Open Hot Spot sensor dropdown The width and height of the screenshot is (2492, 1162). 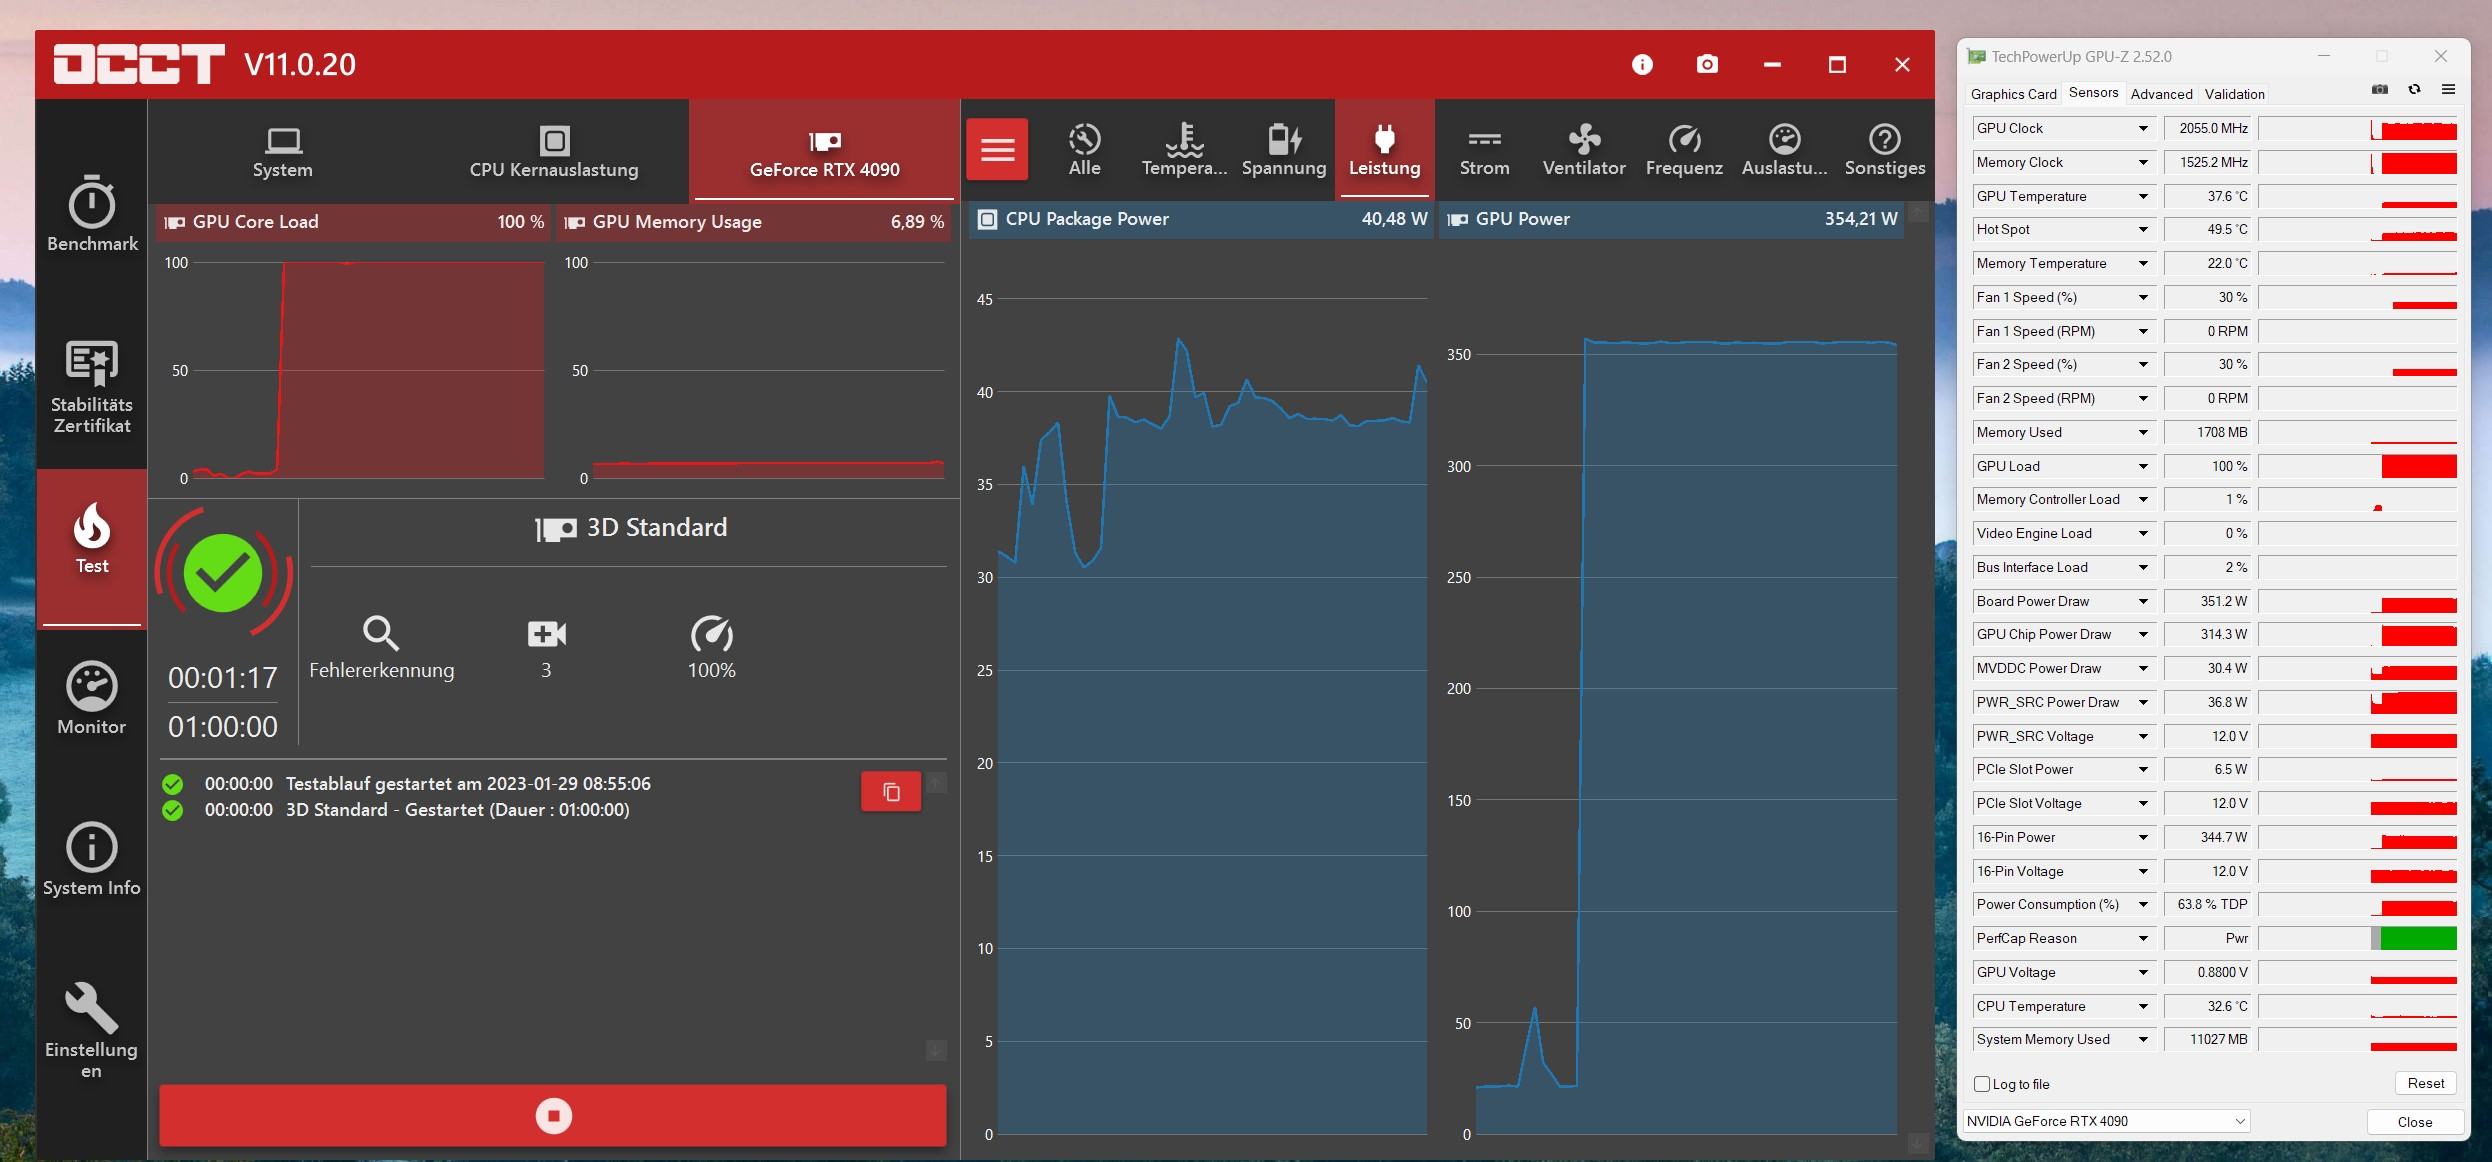coord(2143,230)
